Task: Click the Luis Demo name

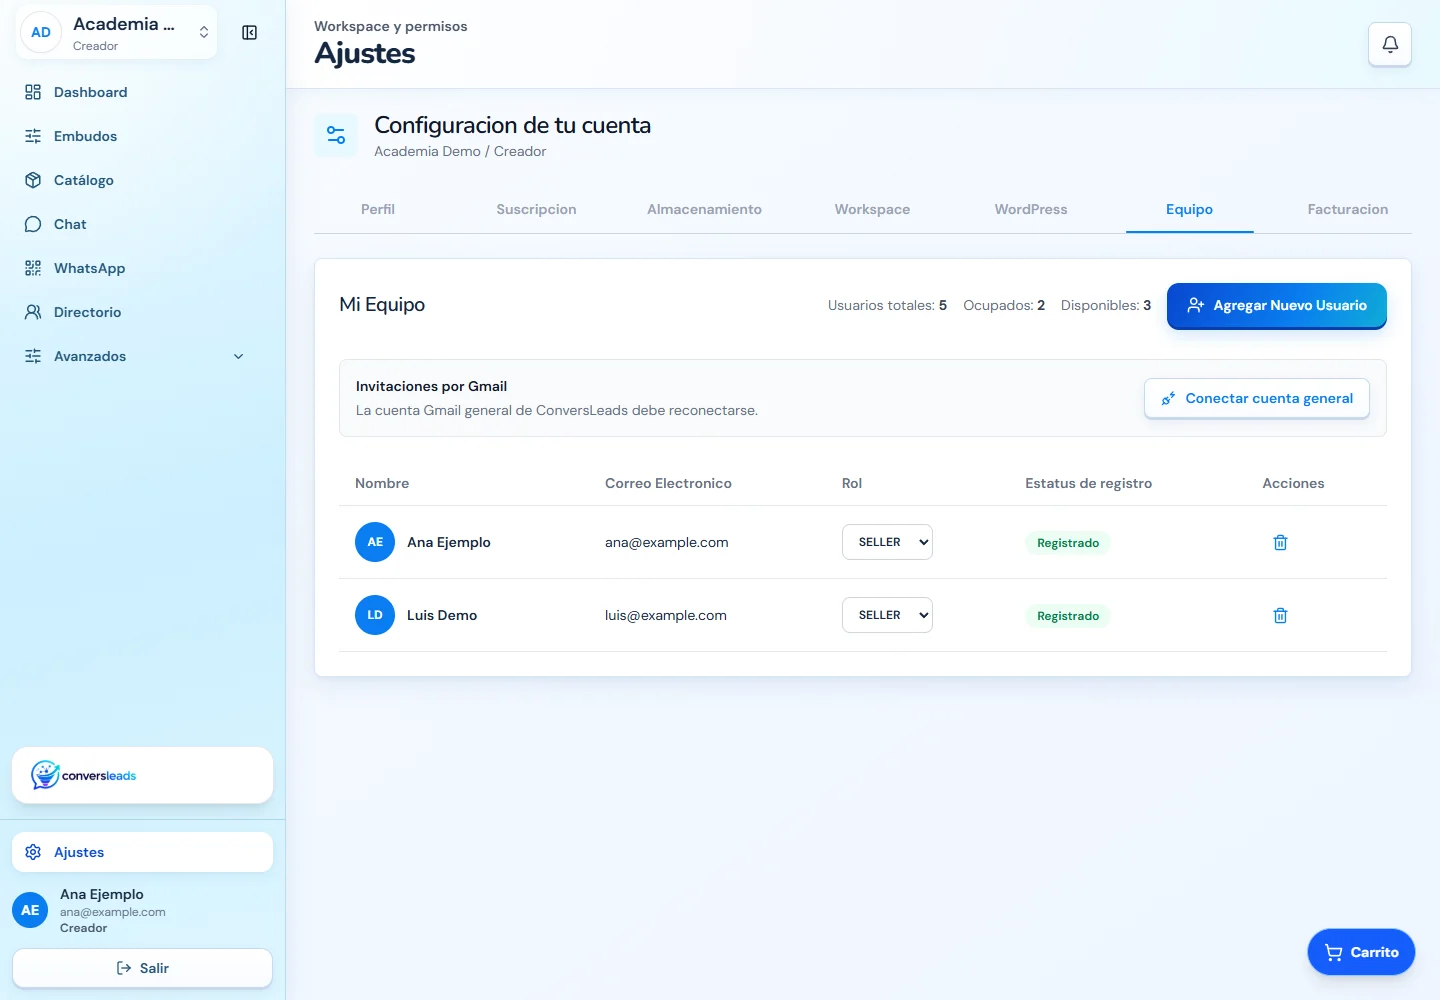Action: (442, 615)
